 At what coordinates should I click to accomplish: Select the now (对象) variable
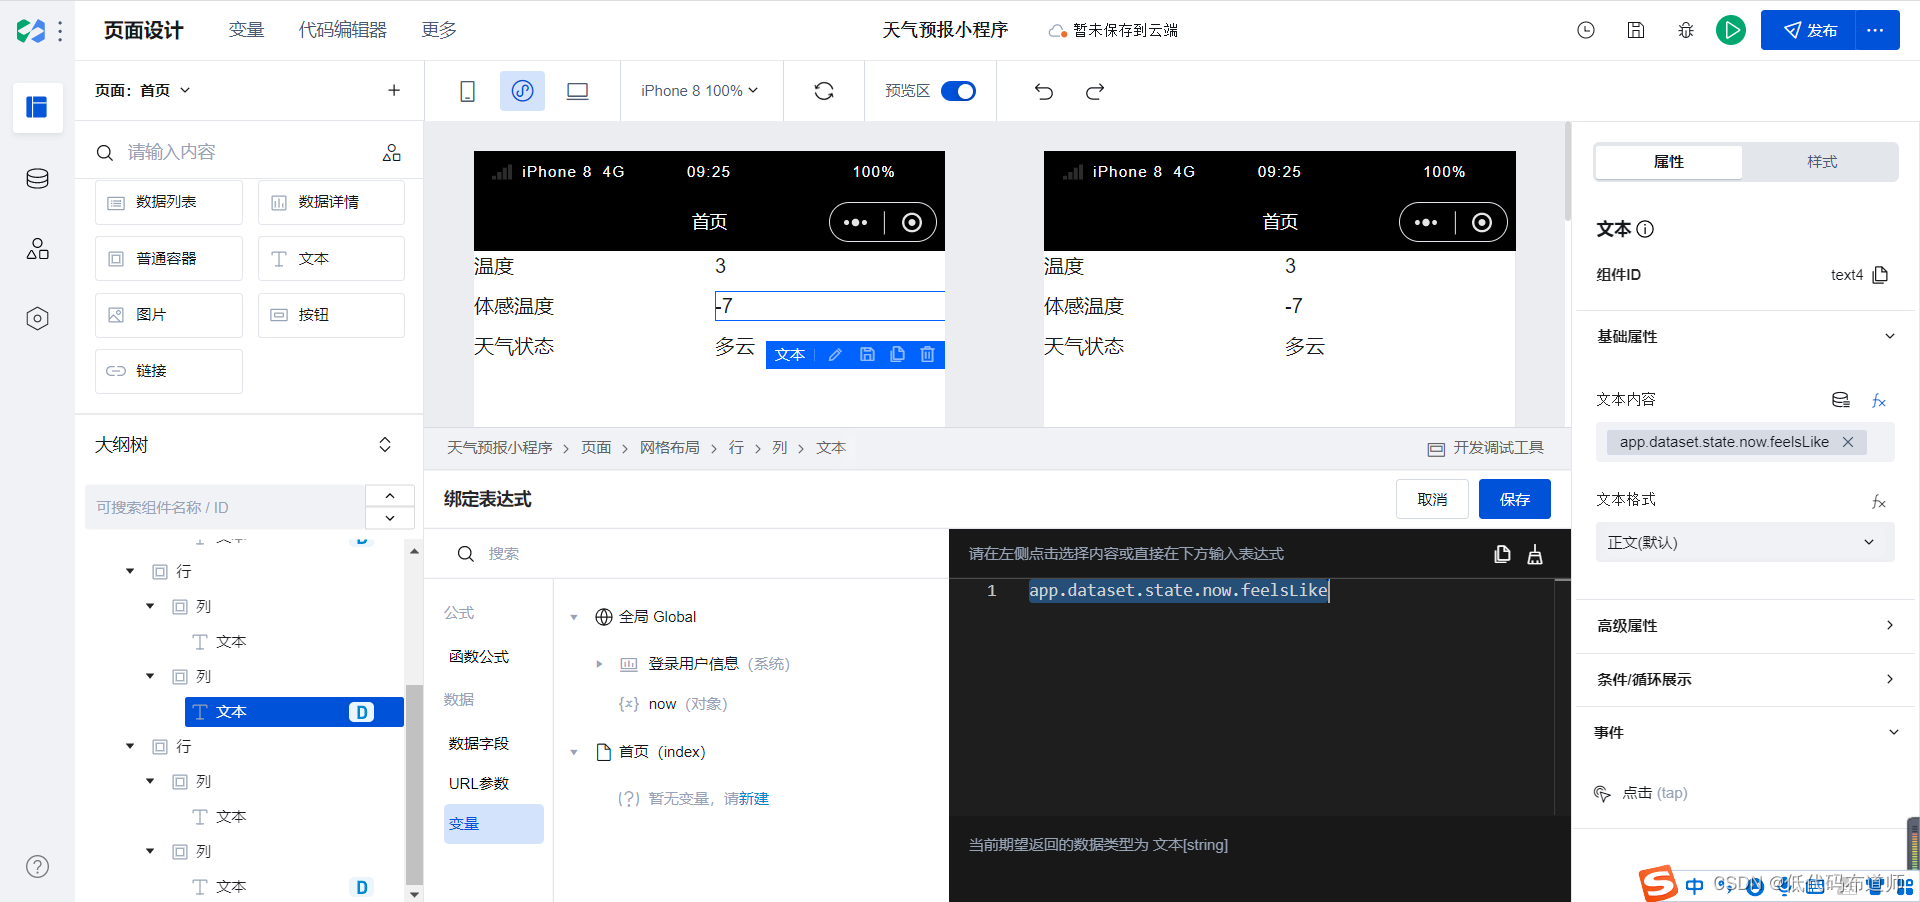(673, 704)
